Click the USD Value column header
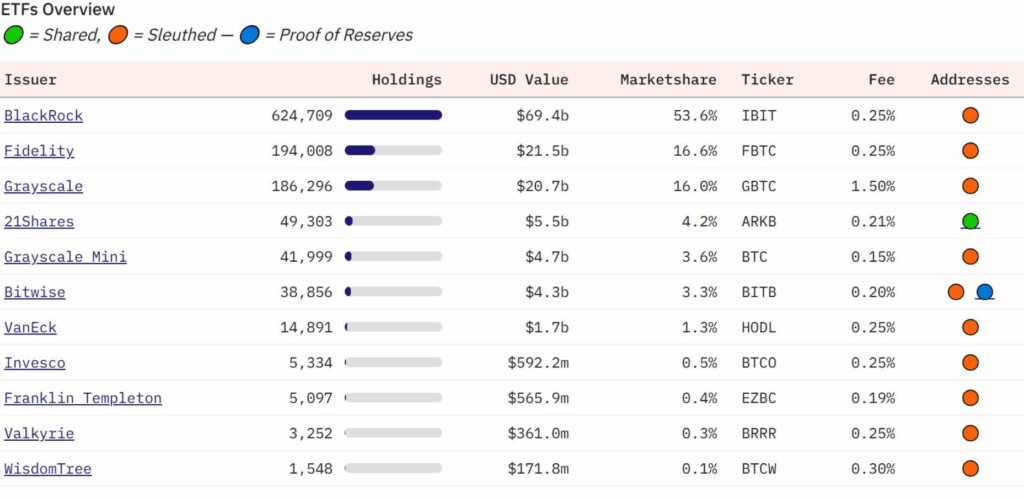Image resolution: width=1024 pixels, height=498 pixels. [x=529, y=80]
